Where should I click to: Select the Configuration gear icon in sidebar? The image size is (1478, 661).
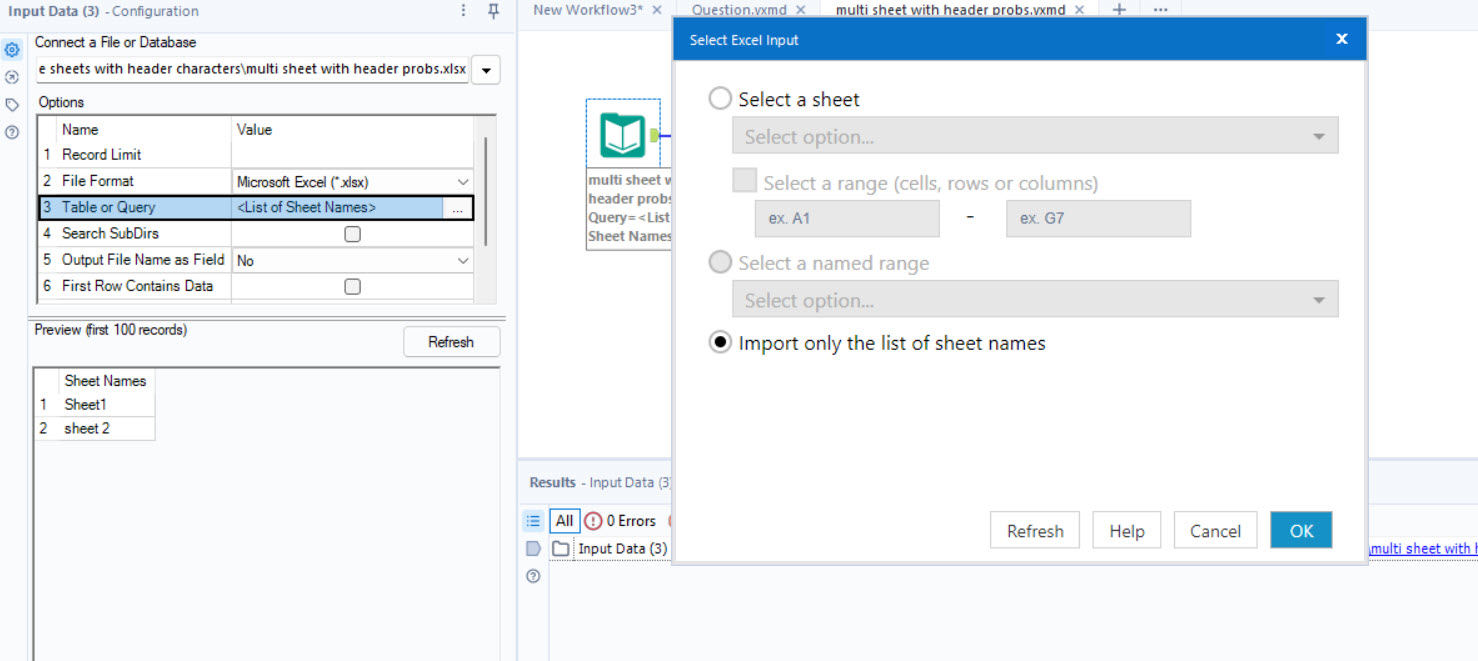(x=12, y=48)
